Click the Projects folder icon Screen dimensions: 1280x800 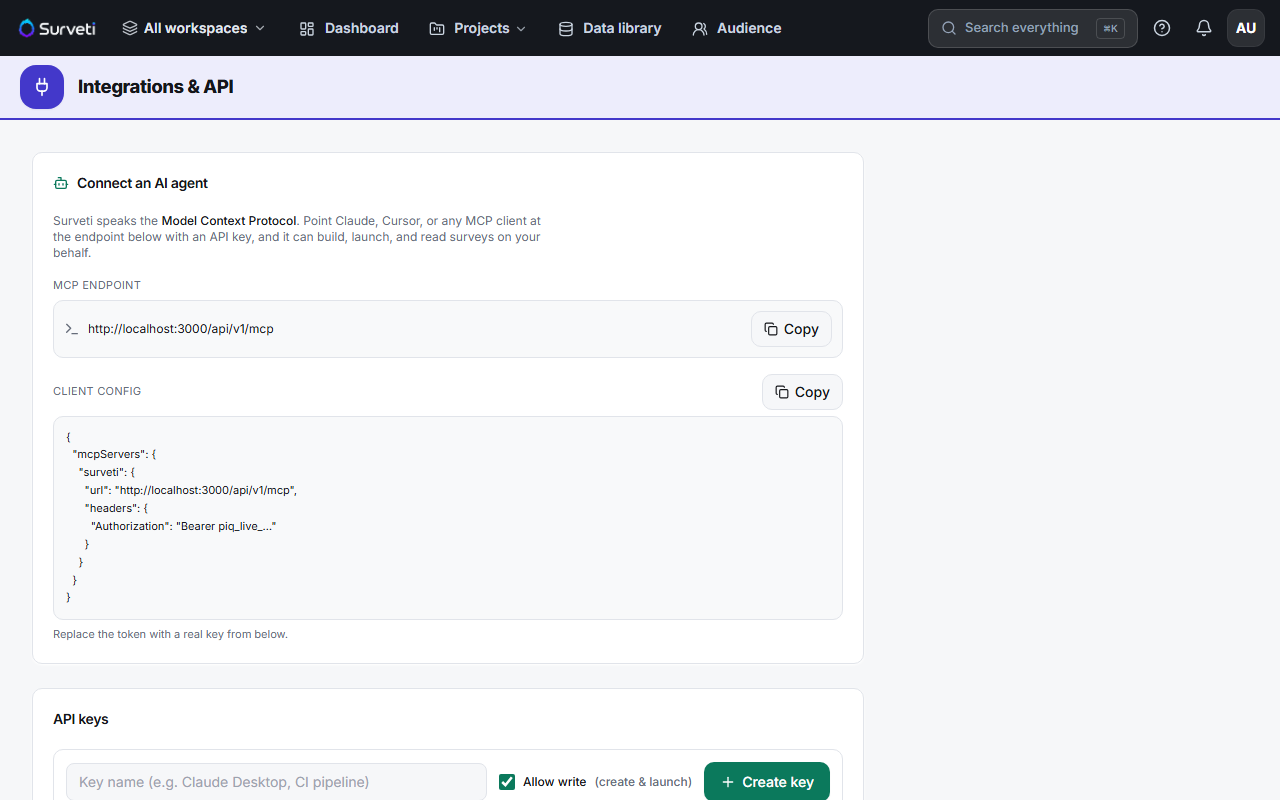[437, 29]
